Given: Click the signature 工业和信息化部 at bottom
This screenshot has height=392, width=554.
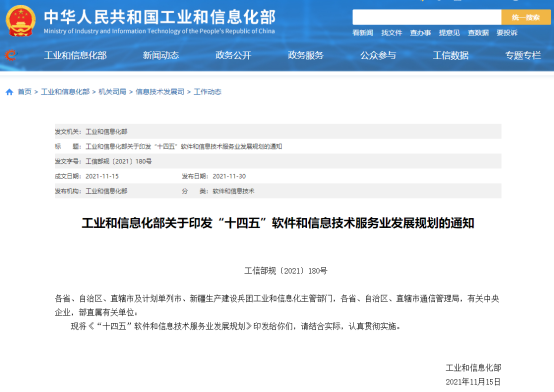Looking at the screenshot, I should 473,368.
